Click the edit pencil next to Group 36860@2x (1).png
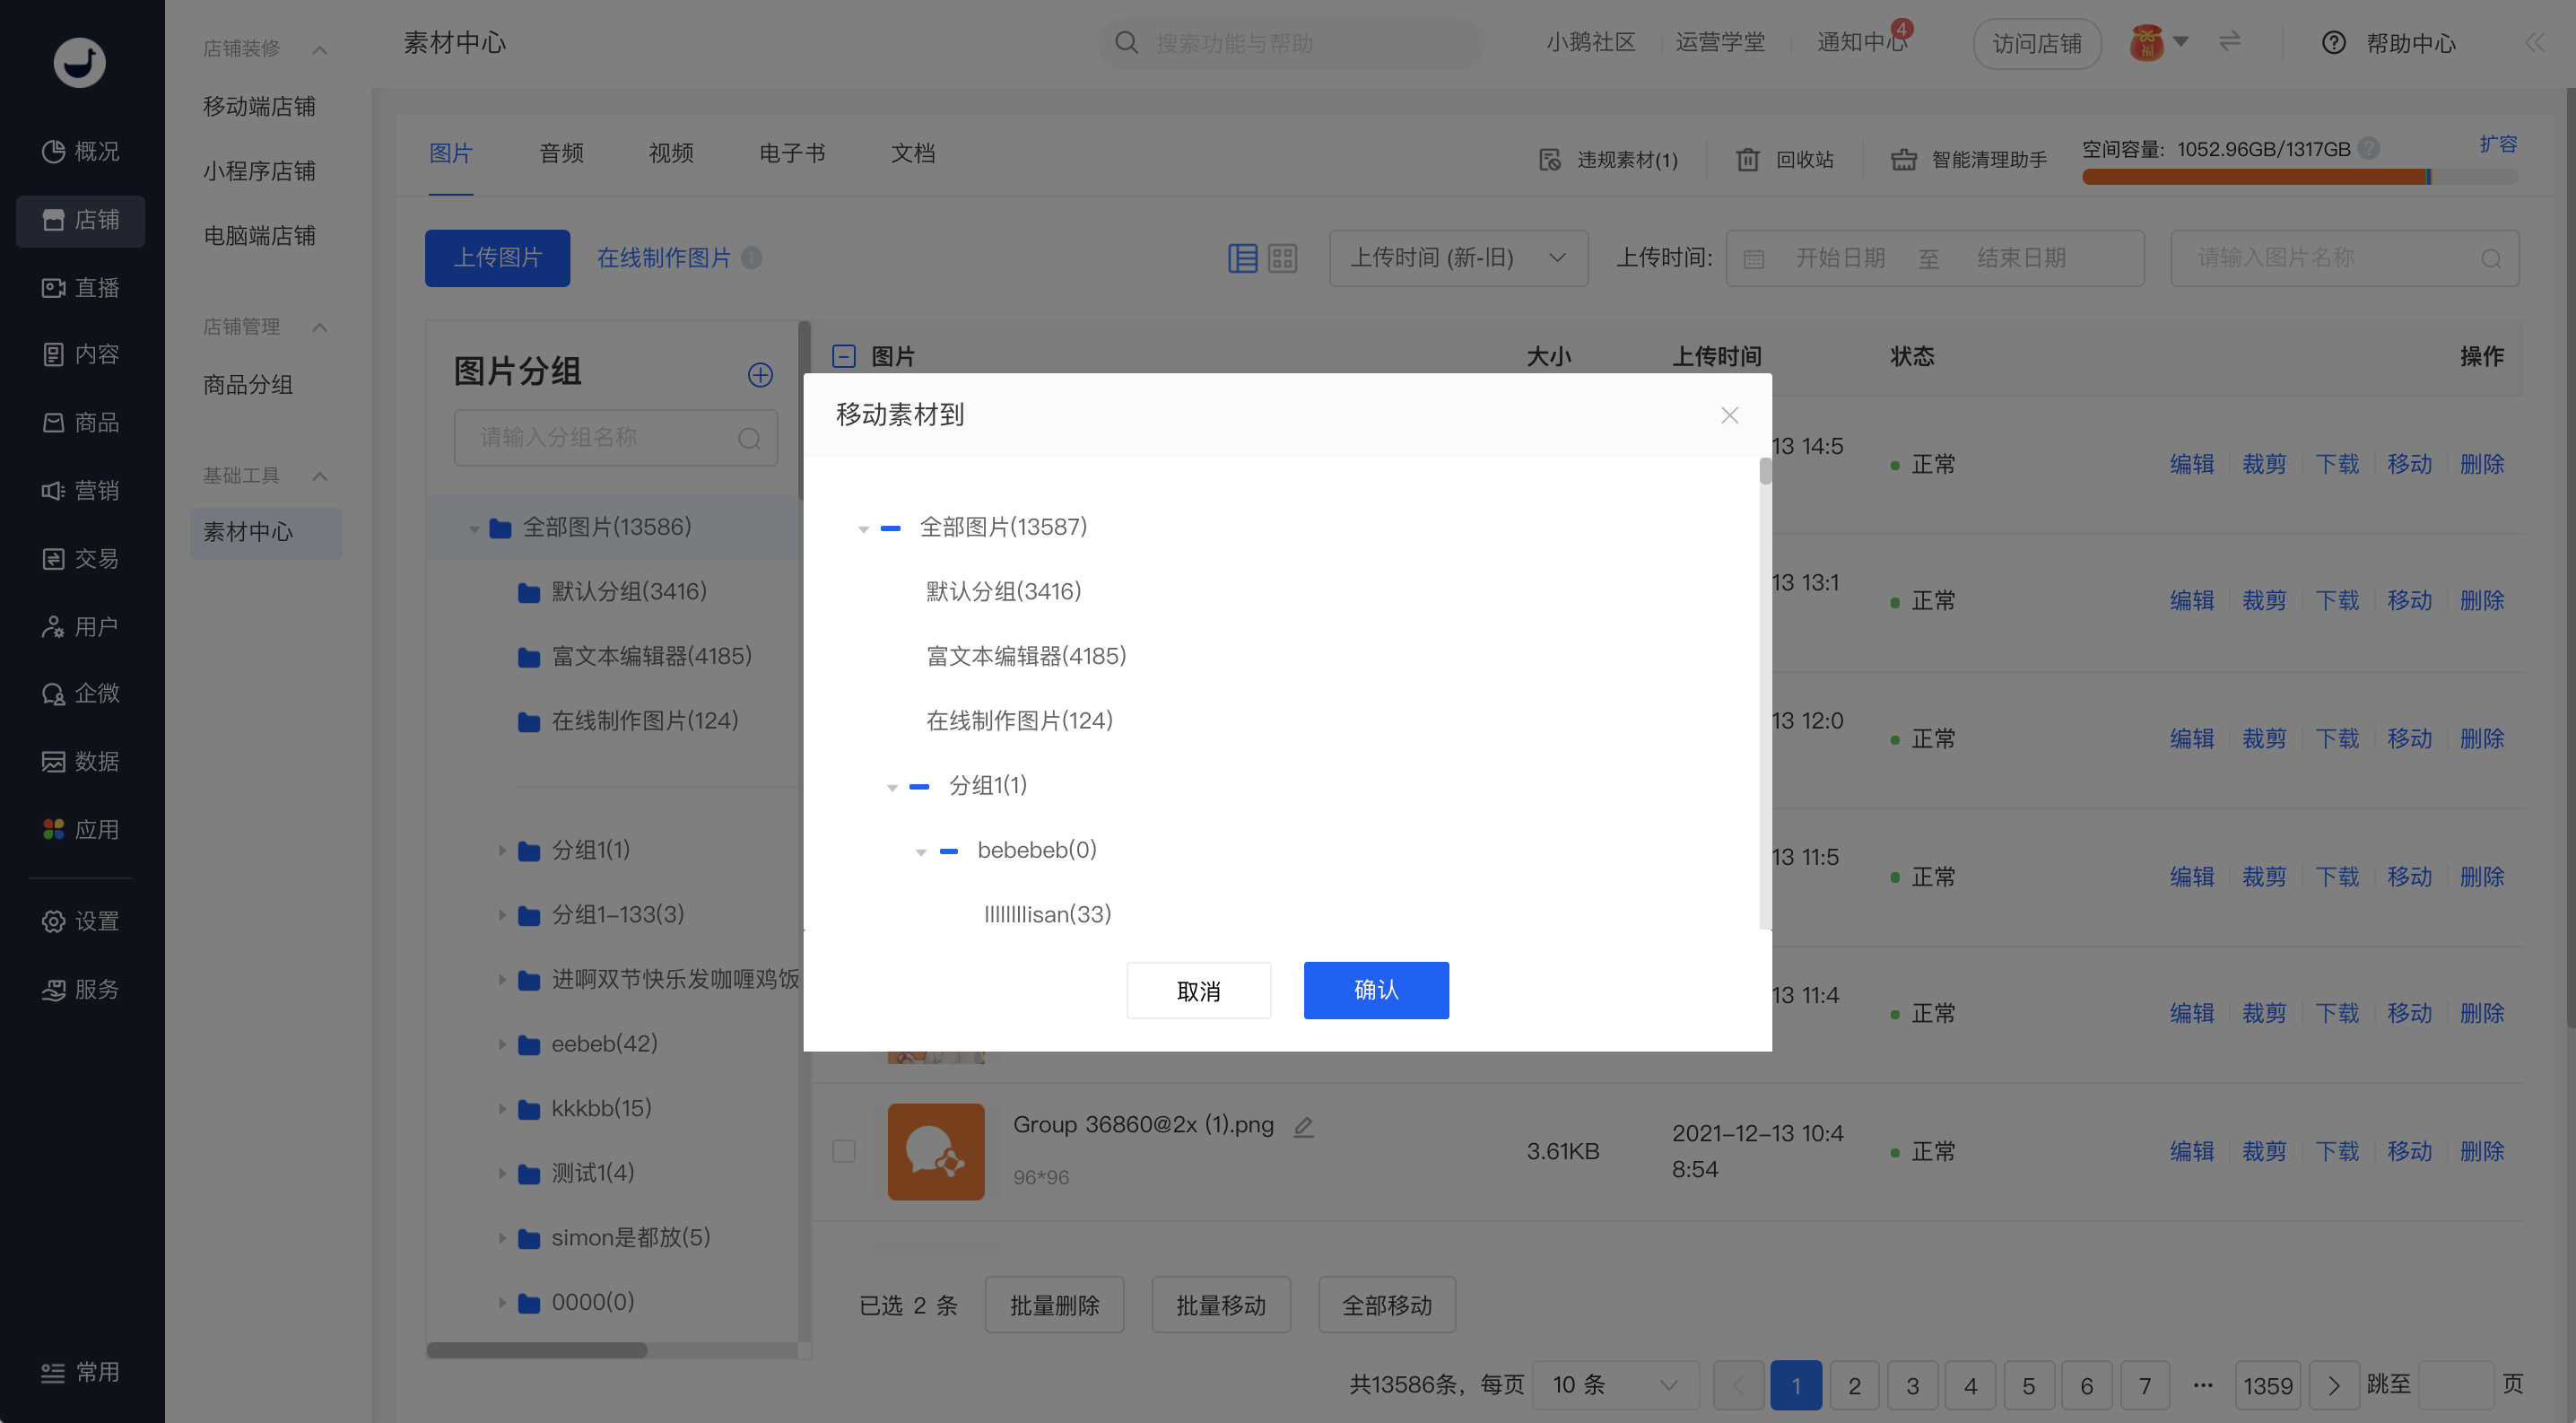 tap(1303, 1127)
